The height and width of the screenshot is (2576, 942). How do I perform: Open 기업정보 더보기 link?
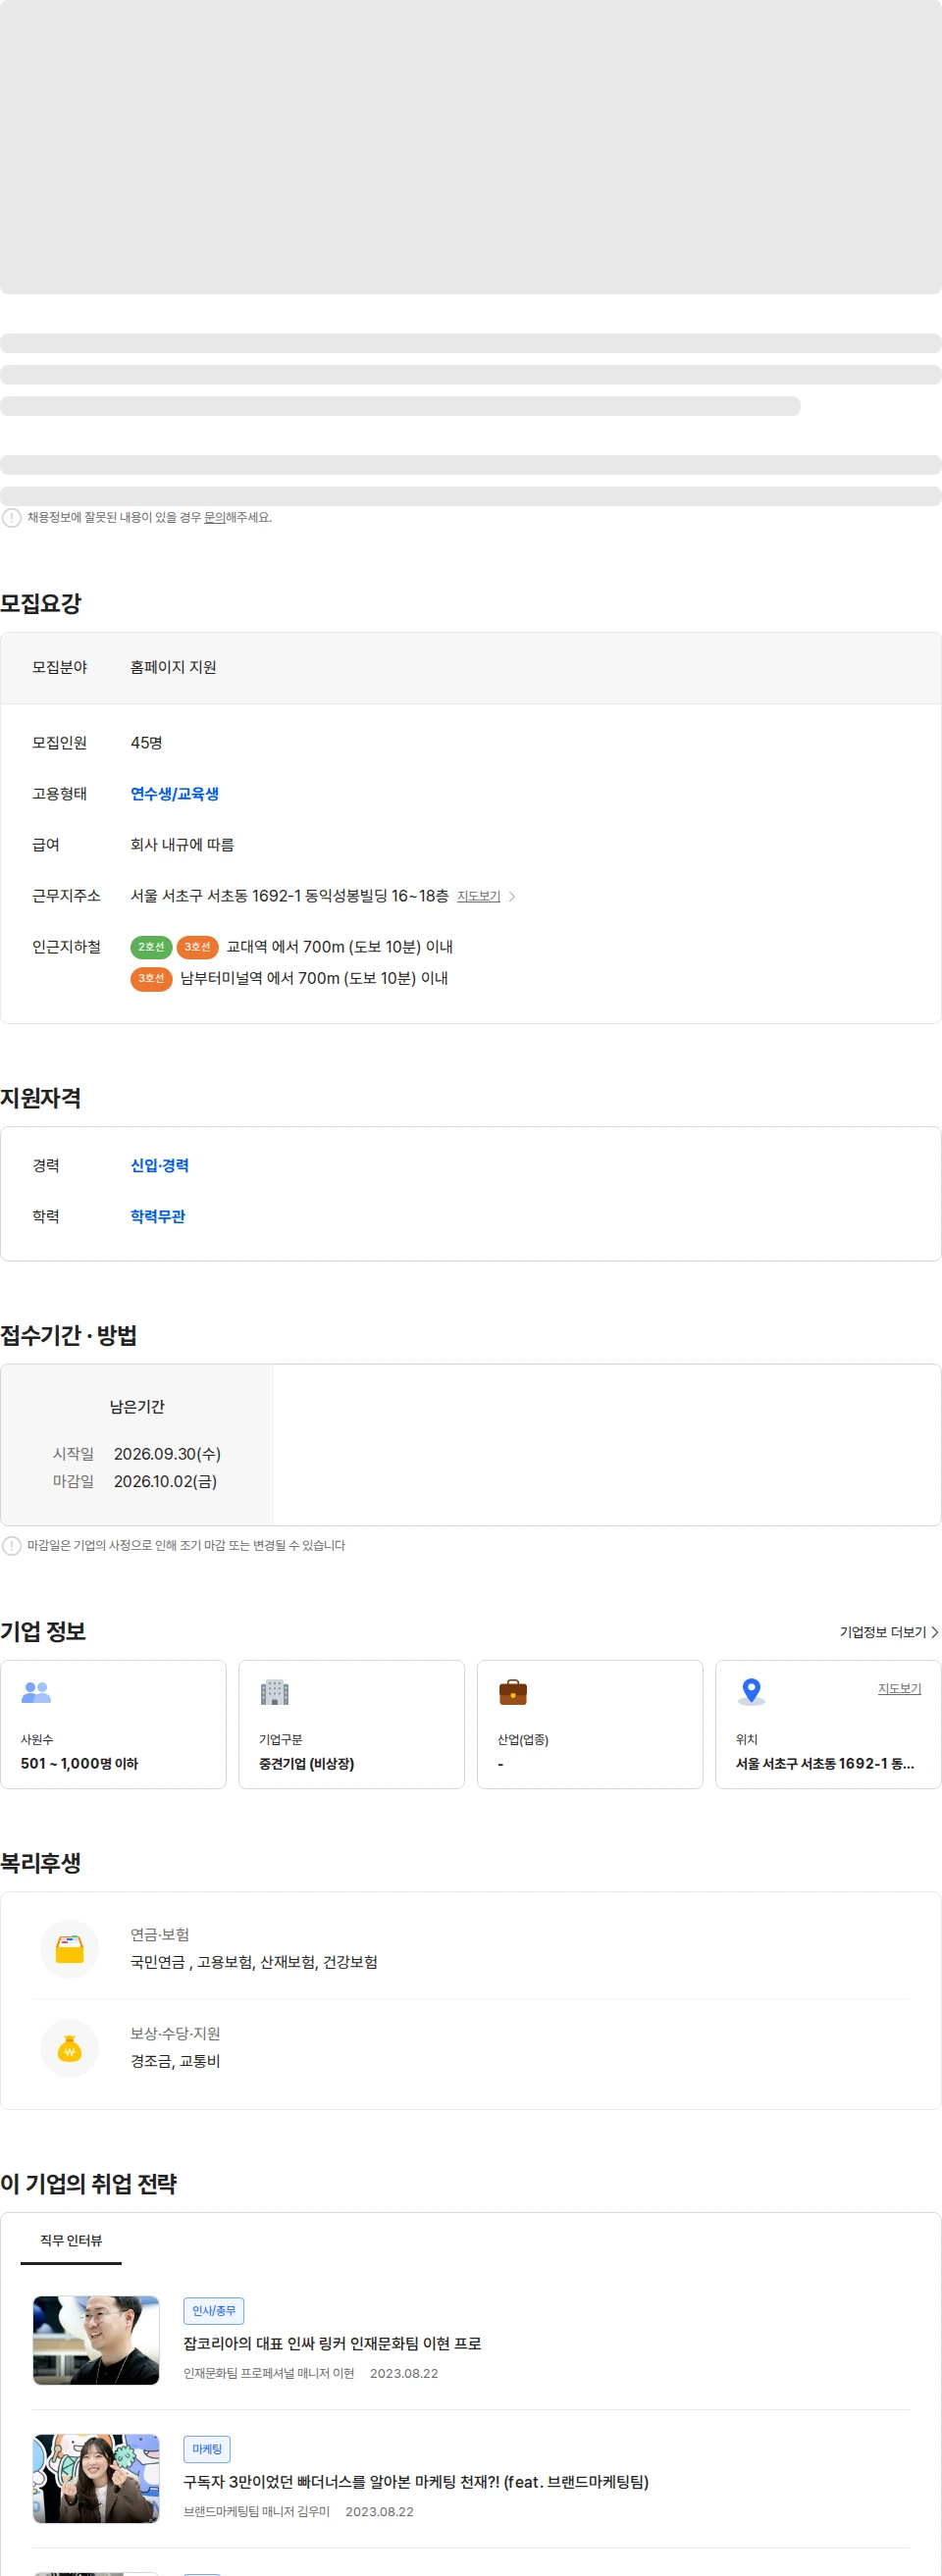click(883, 1632)
